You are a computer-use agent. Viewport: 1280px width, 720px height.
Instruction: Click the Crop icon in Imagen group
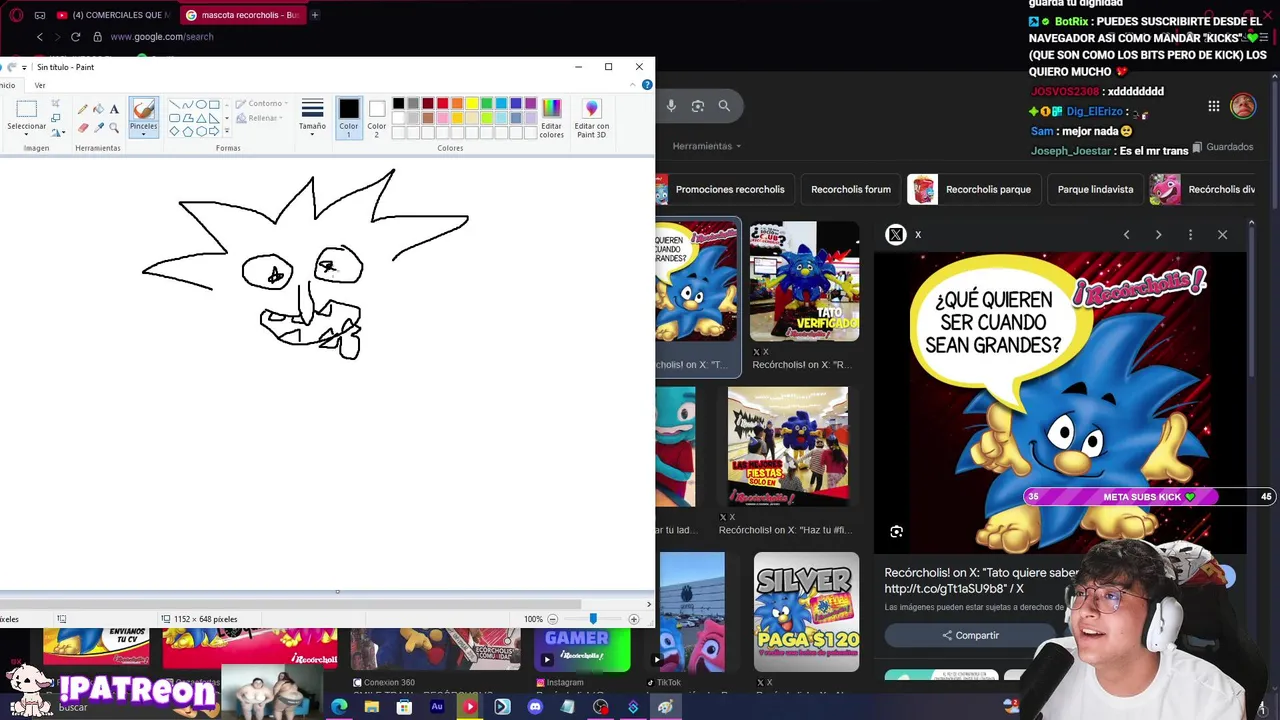pyautogui.click(x=56, y=104)
